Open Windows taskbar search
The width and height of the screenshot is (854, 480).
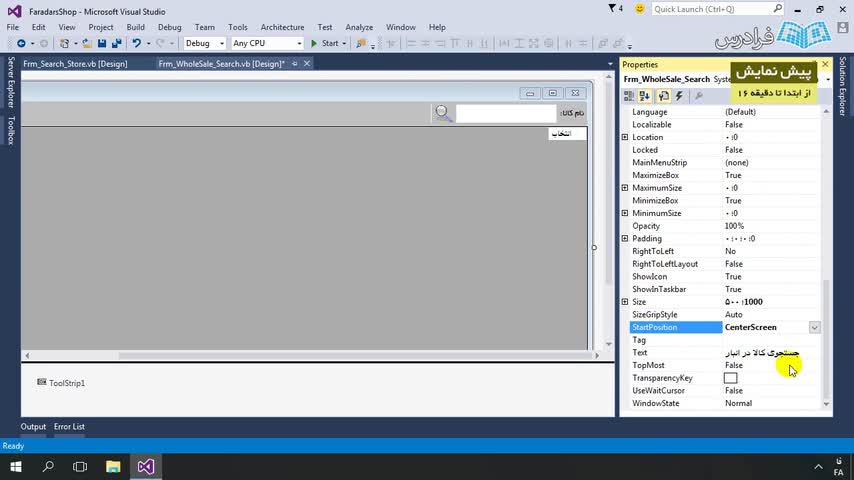click(48, 467)
